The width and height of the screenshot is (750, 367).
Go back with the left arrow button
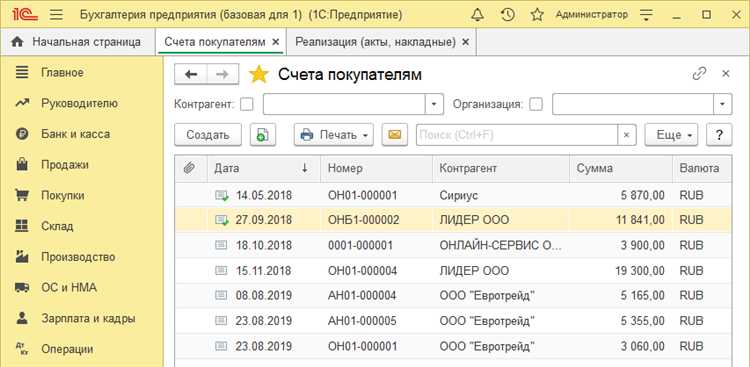click(x=191, y=74)
